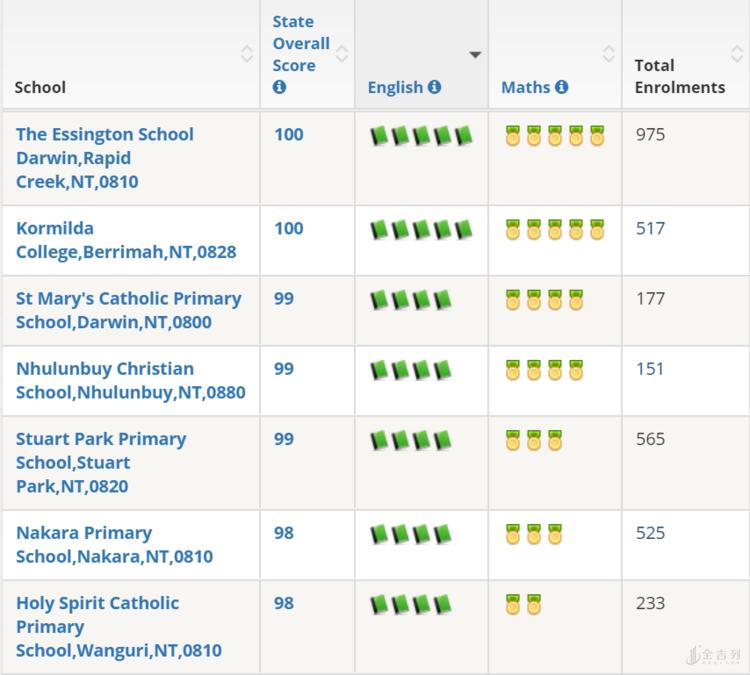Click the Total Enrolments header text
750x675 pixels.
680,77
